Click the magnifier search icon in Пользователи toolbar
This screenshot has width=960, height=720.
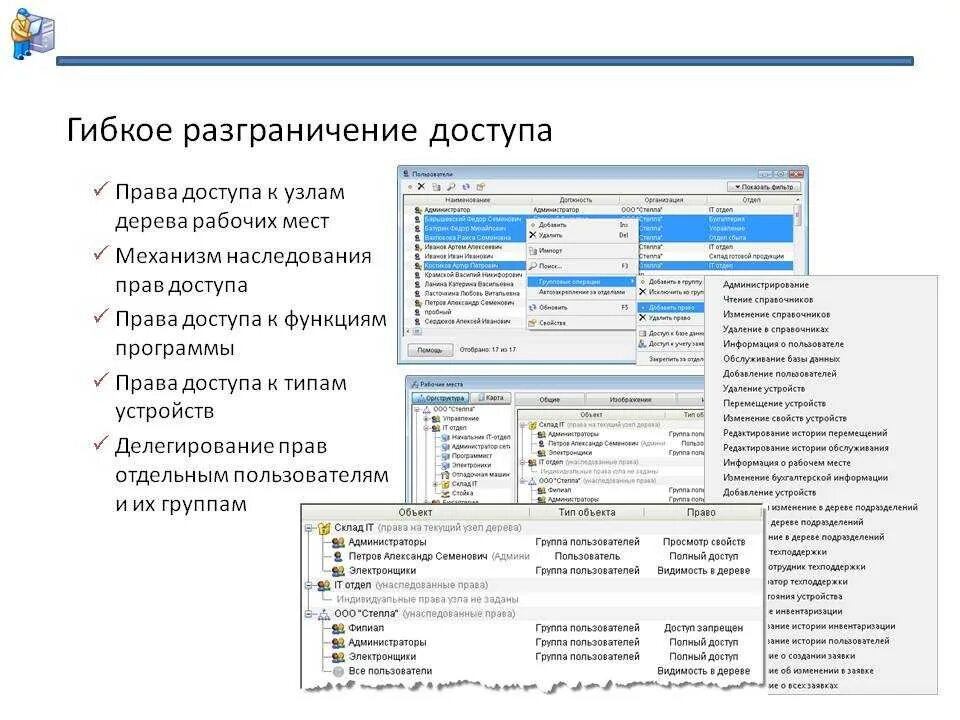[451, 187]
